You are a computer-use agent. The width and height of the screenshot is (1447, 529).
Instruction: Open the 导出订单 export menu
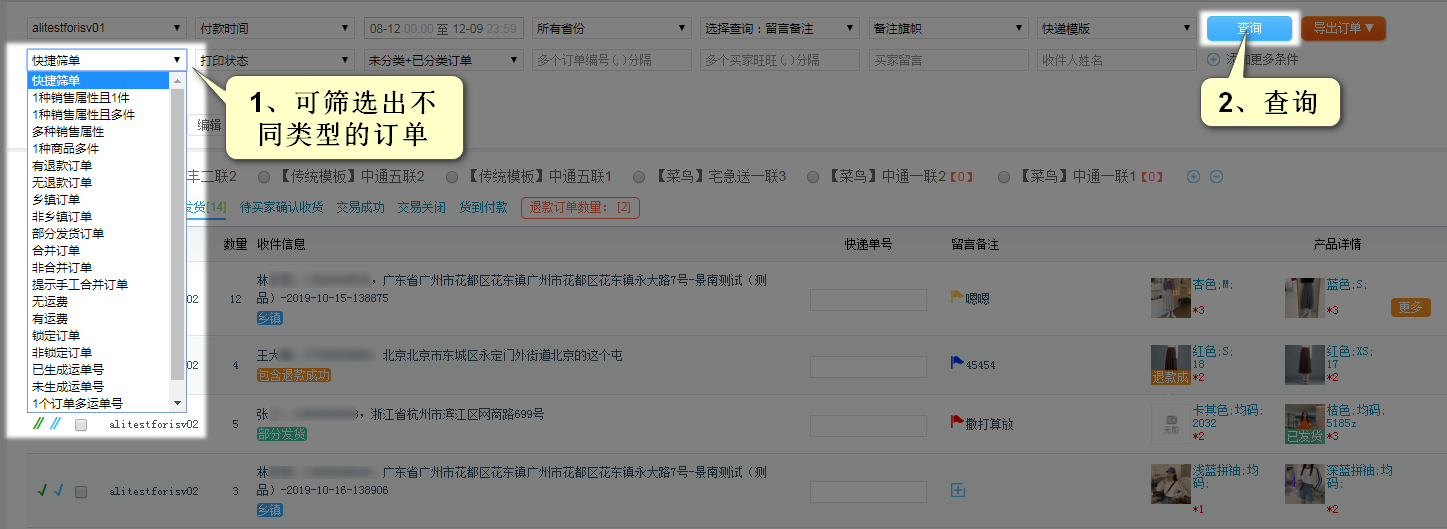pos(1343,28)
